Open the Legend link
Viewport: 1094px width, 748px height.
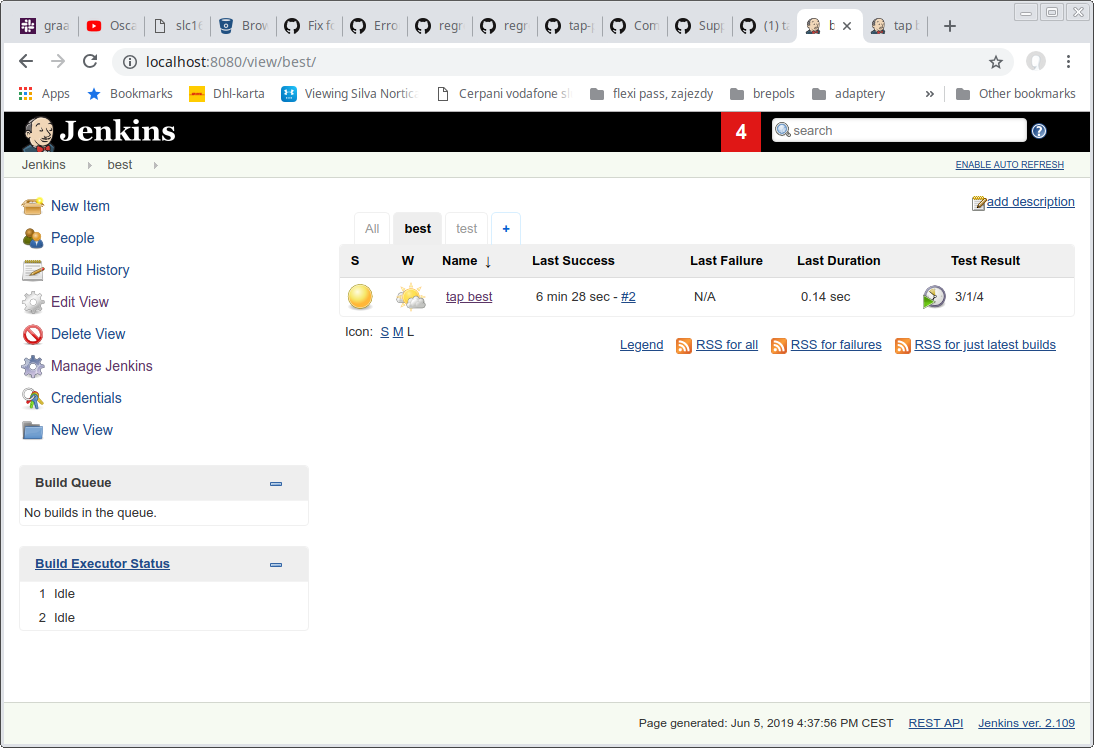pos(641,345)
